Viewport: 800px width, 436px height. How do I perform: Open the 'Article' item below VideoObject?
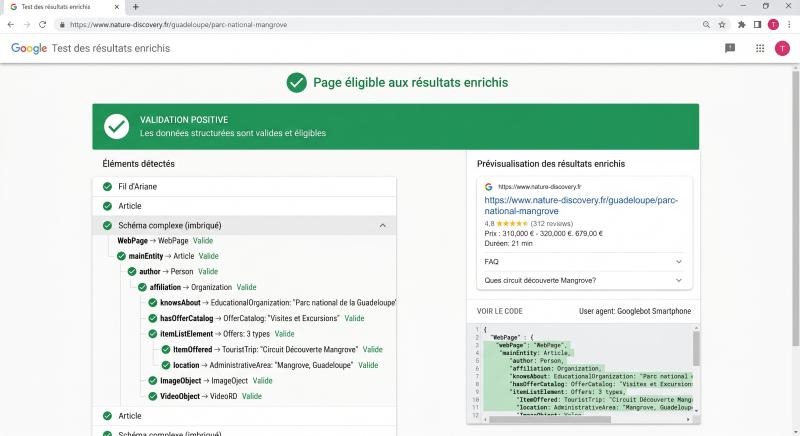pyautogui.click(x=244, y=416)
